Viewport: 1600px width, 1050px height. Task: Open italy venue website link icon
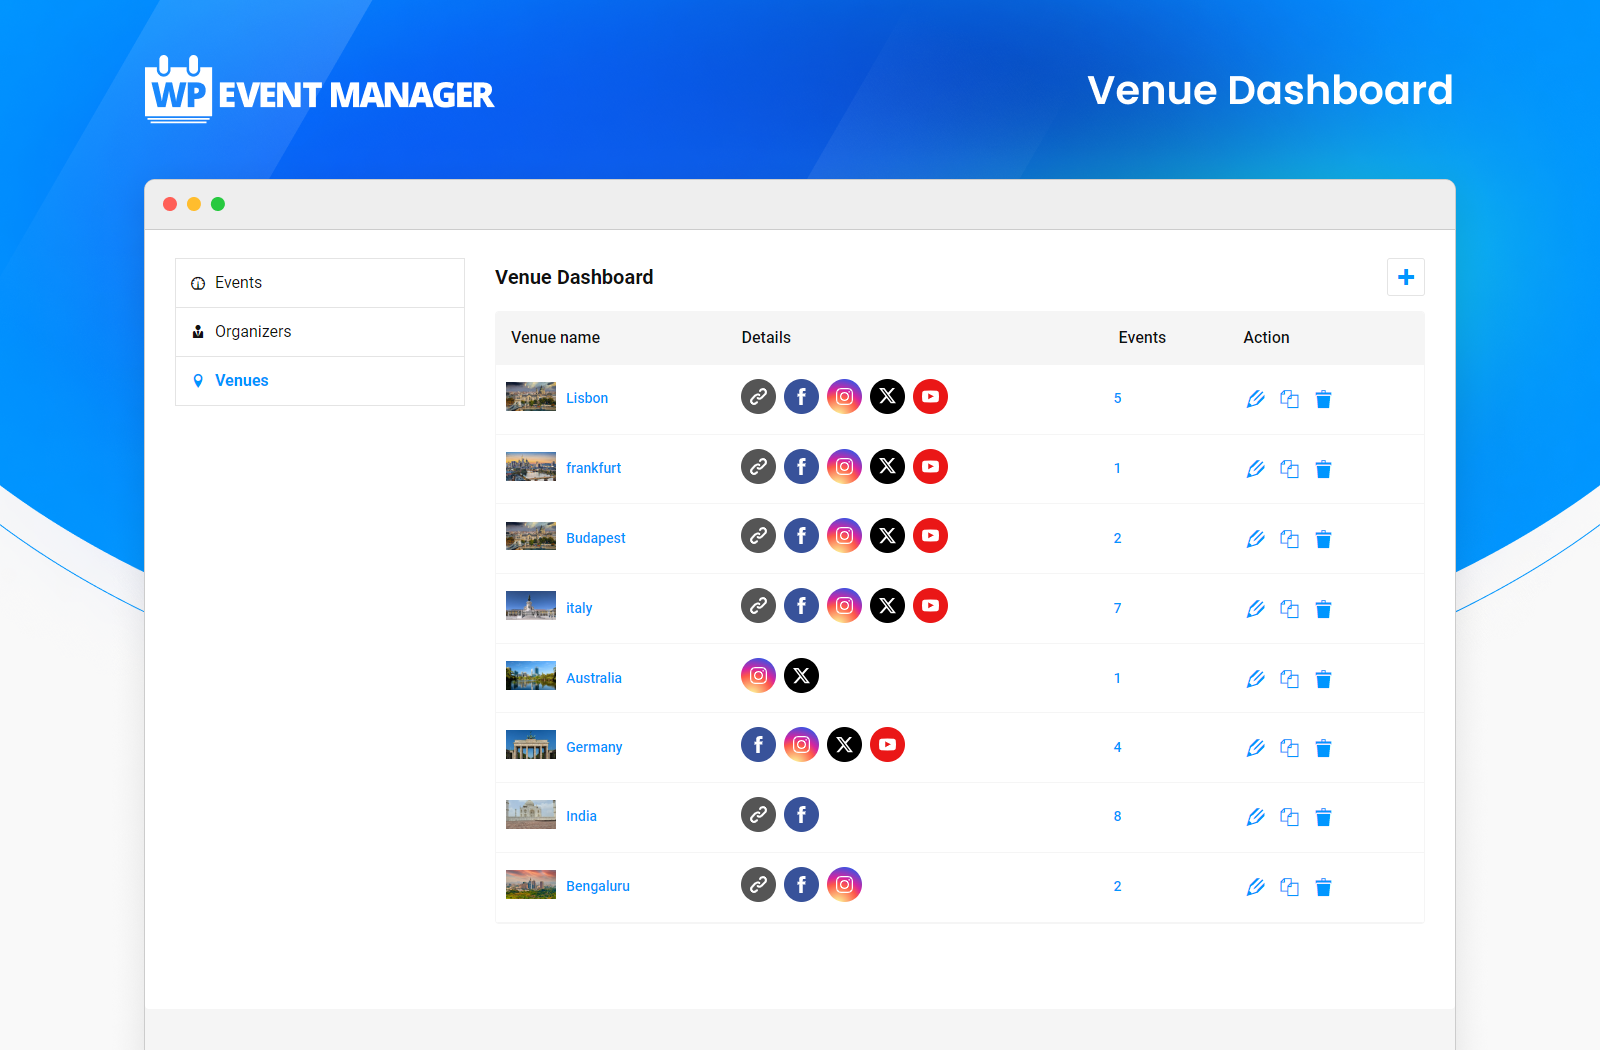click(x=758, y=606)
